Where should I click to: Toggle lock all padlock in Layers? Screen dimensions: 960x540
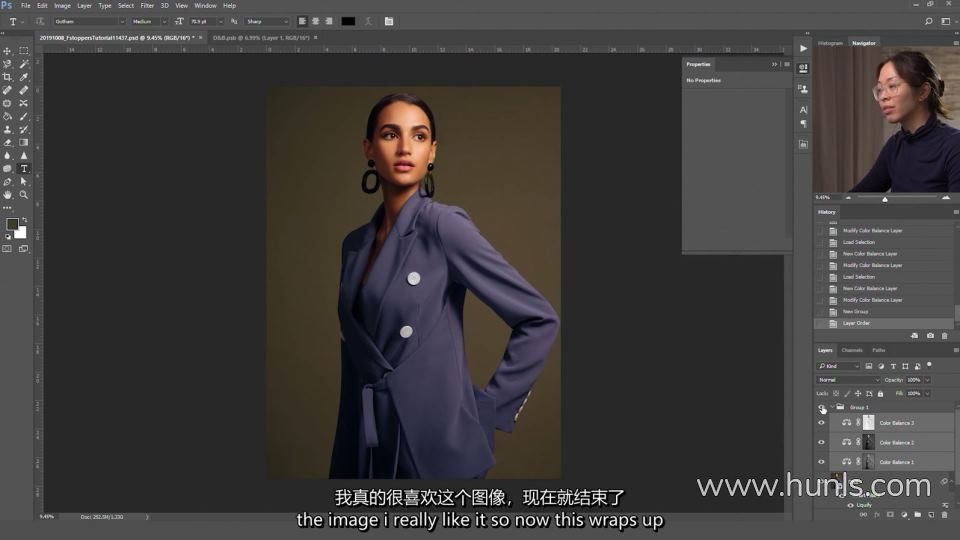(880, 394)
